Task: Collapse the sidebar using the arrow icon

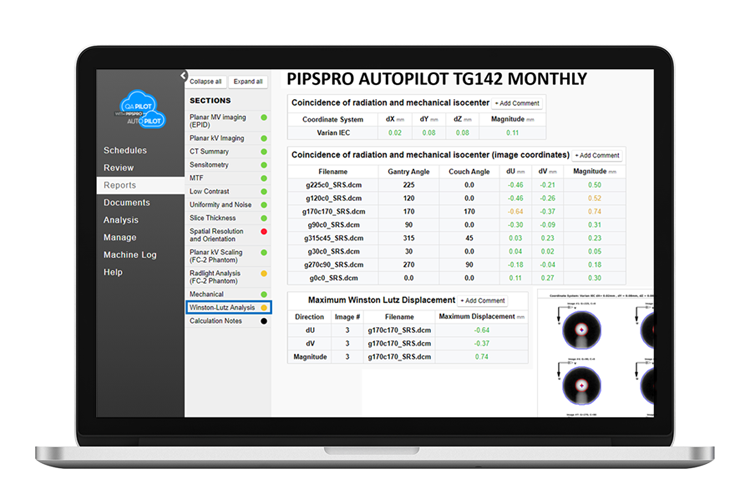Action: pos(183,76)
